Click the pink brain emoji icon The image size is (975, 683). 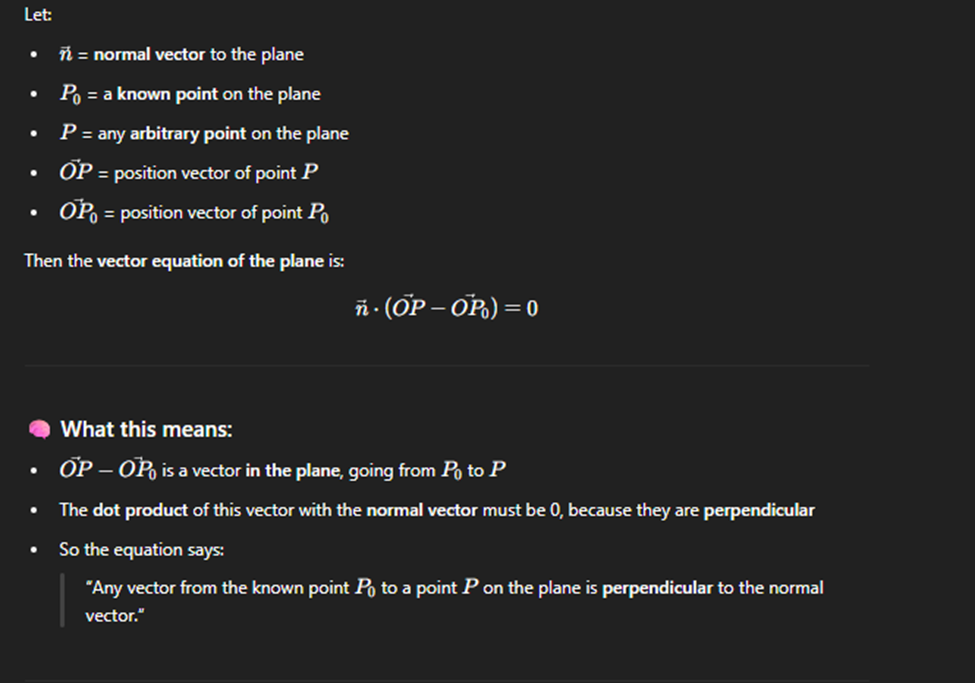coord(39,429)
